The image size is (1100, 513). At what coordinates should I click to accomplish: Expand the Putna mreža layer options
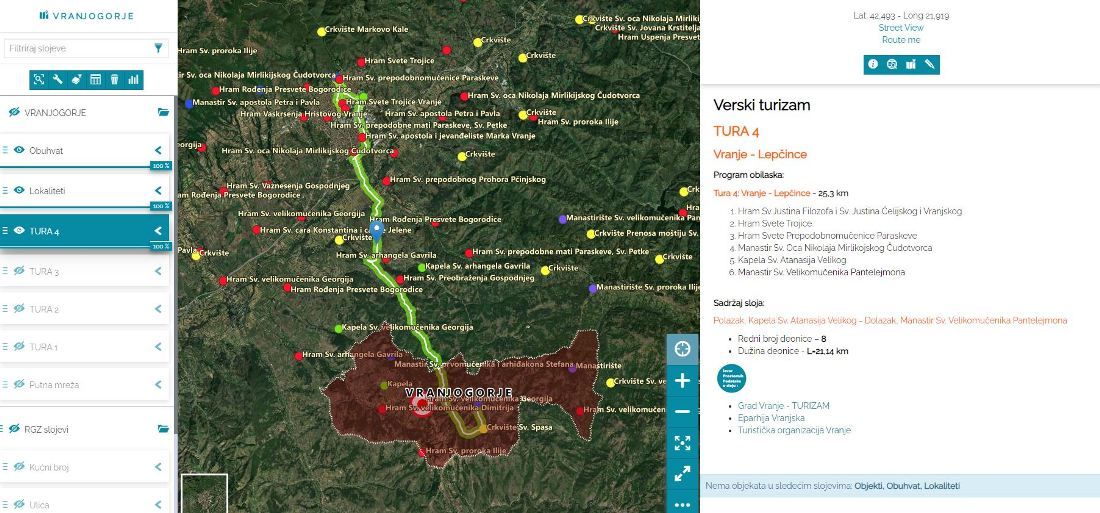click(157, 384)
